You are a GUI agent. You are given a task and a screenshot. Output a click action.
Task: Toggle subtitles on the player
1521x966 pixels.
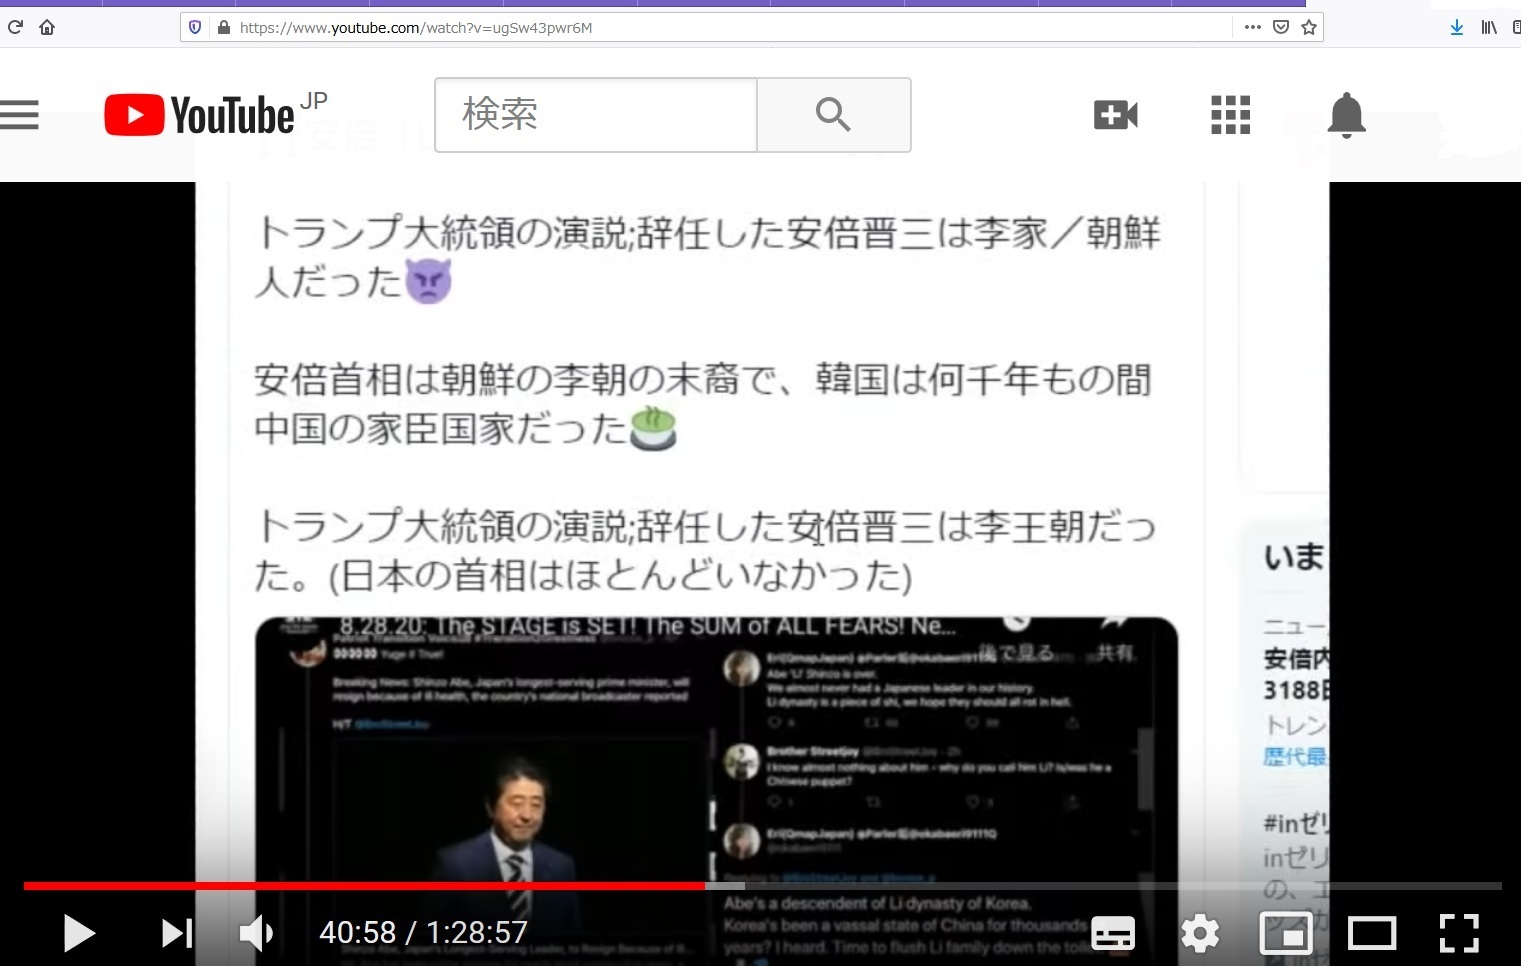1113,933
